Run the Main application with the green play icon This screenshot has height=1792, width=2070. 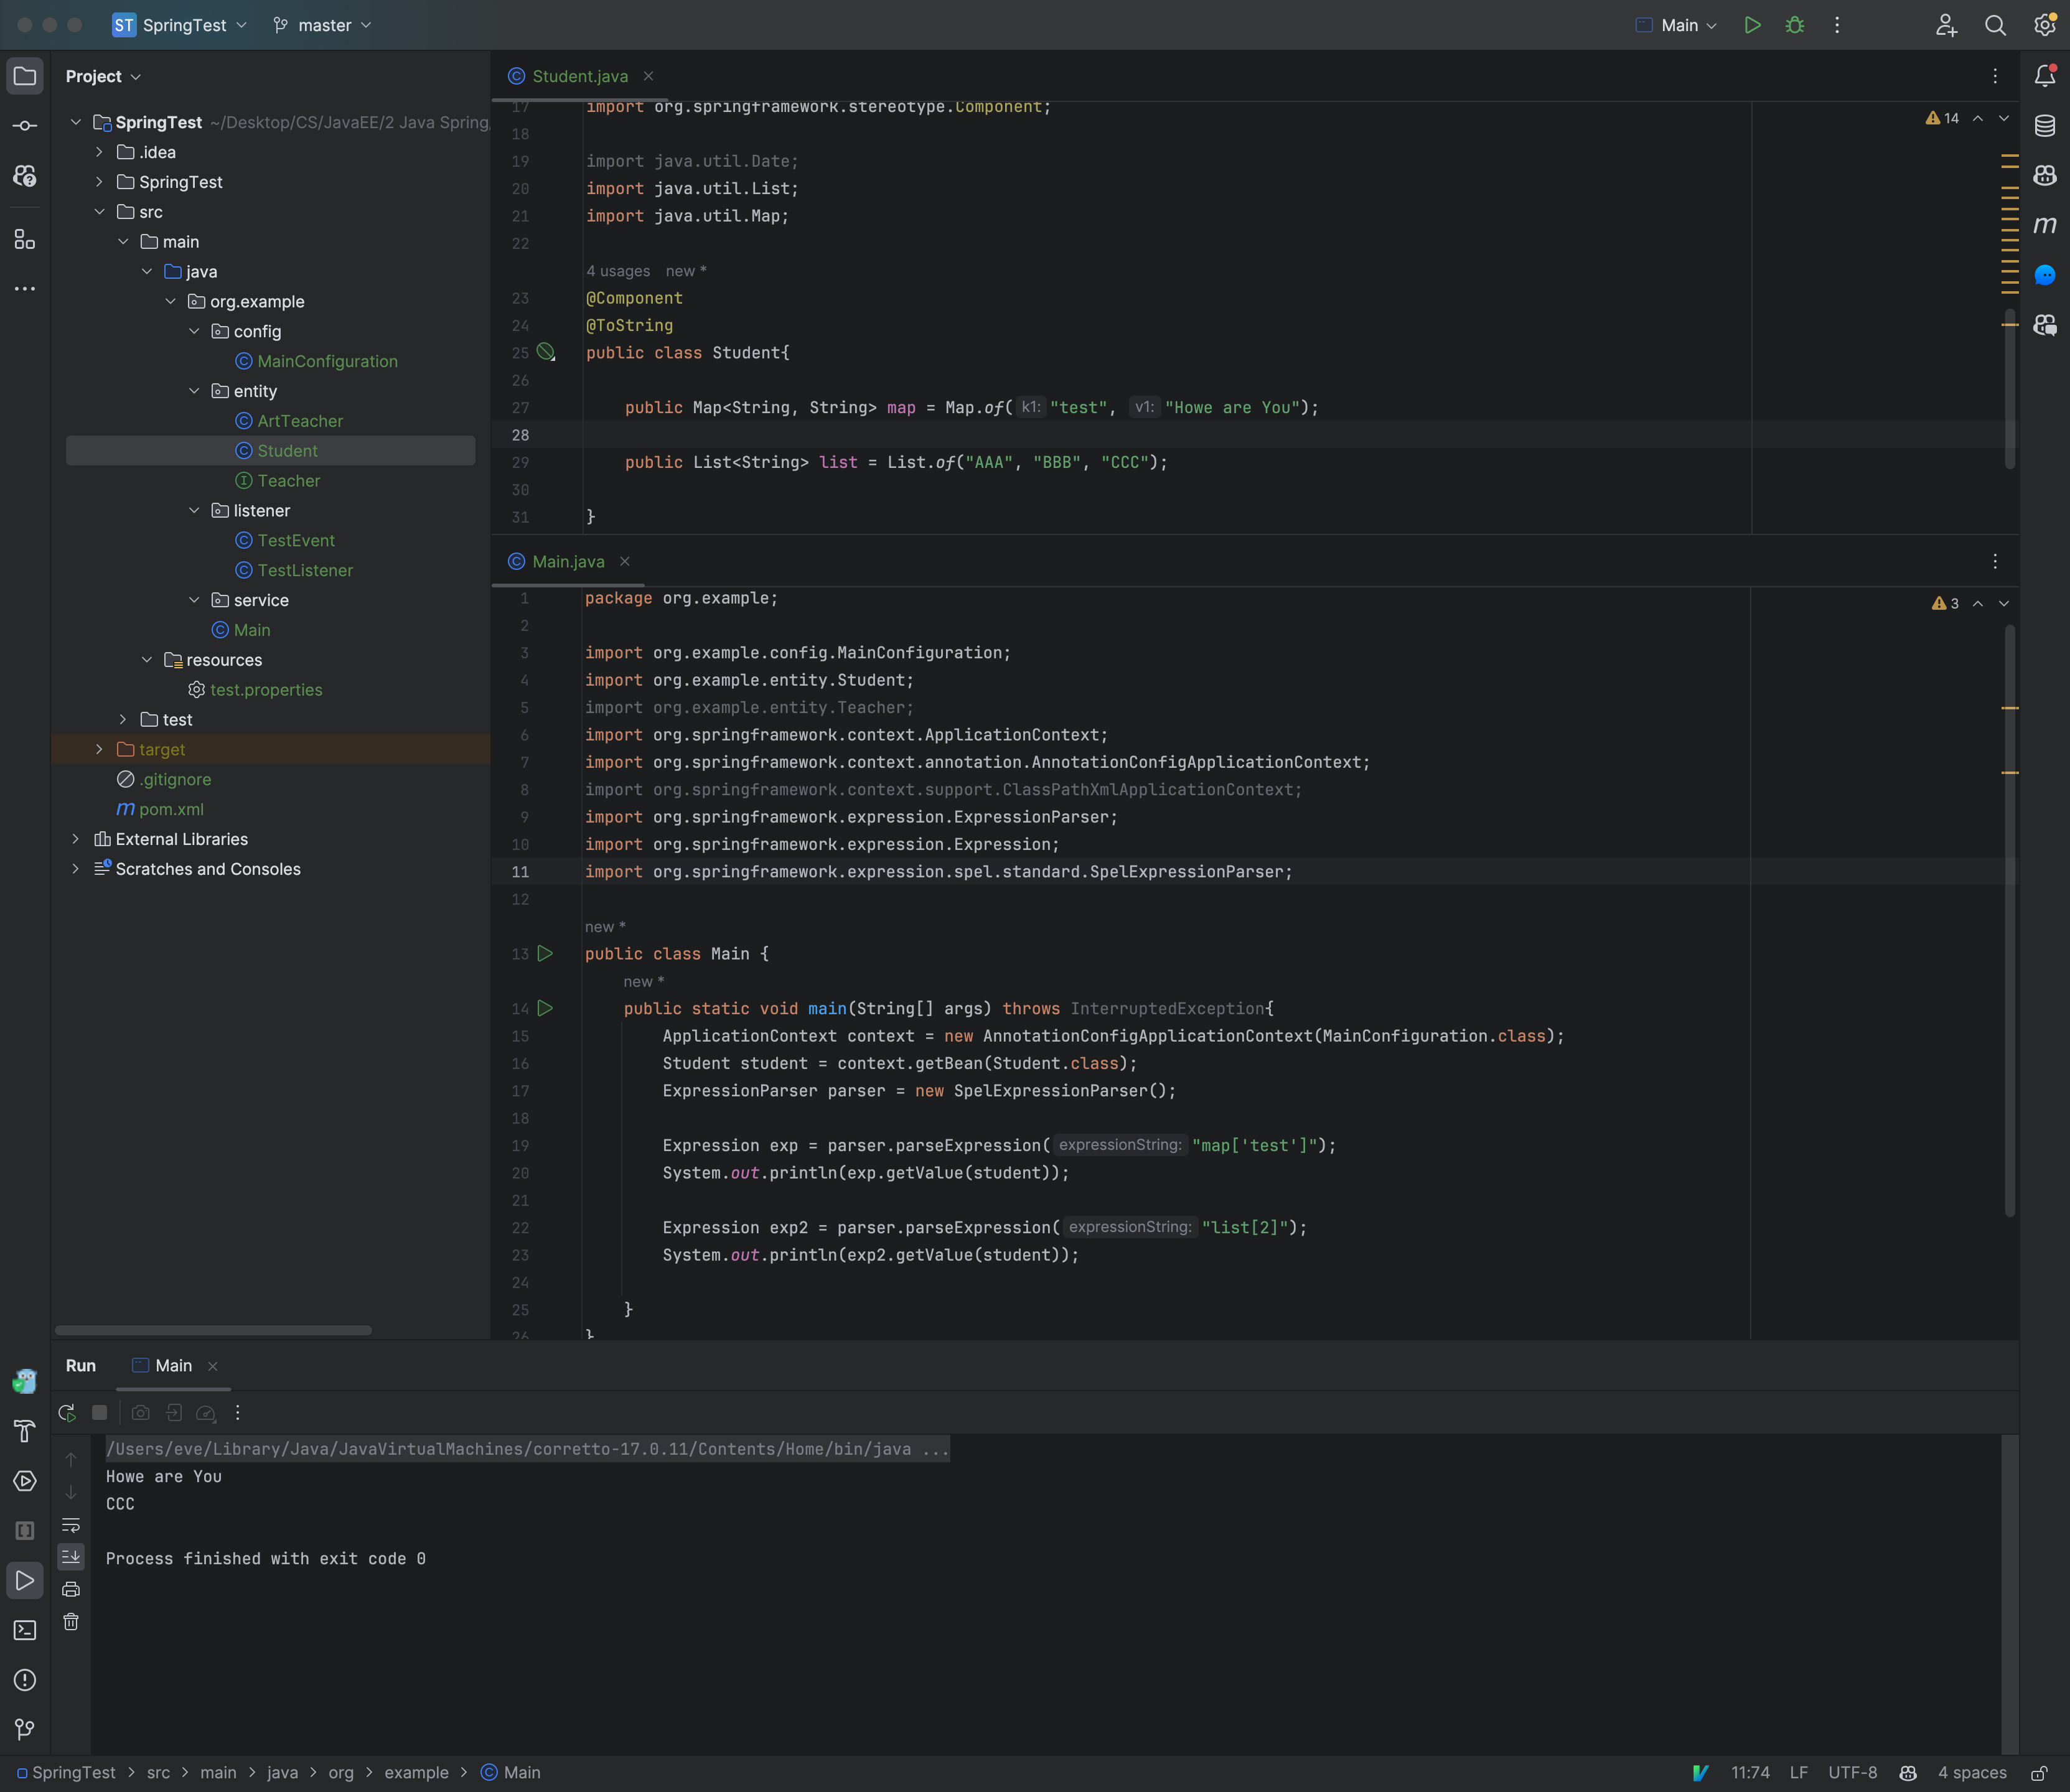1752,25
